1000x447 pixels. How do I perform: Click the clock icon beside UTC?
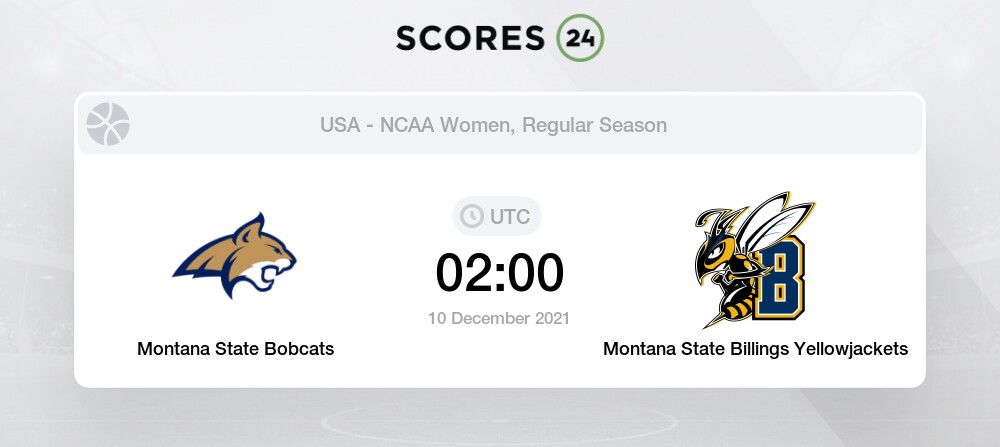[472, 216]
